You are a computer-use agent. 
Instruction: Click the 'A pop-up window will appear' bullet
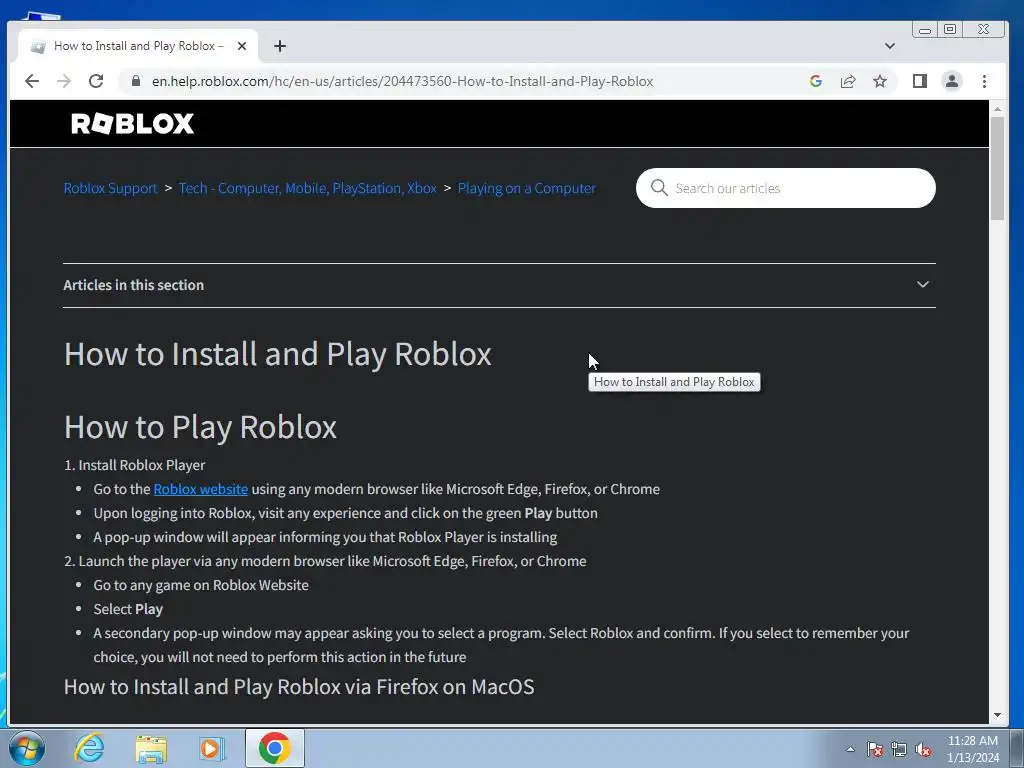pyautogui.click(x=325, y=537)
